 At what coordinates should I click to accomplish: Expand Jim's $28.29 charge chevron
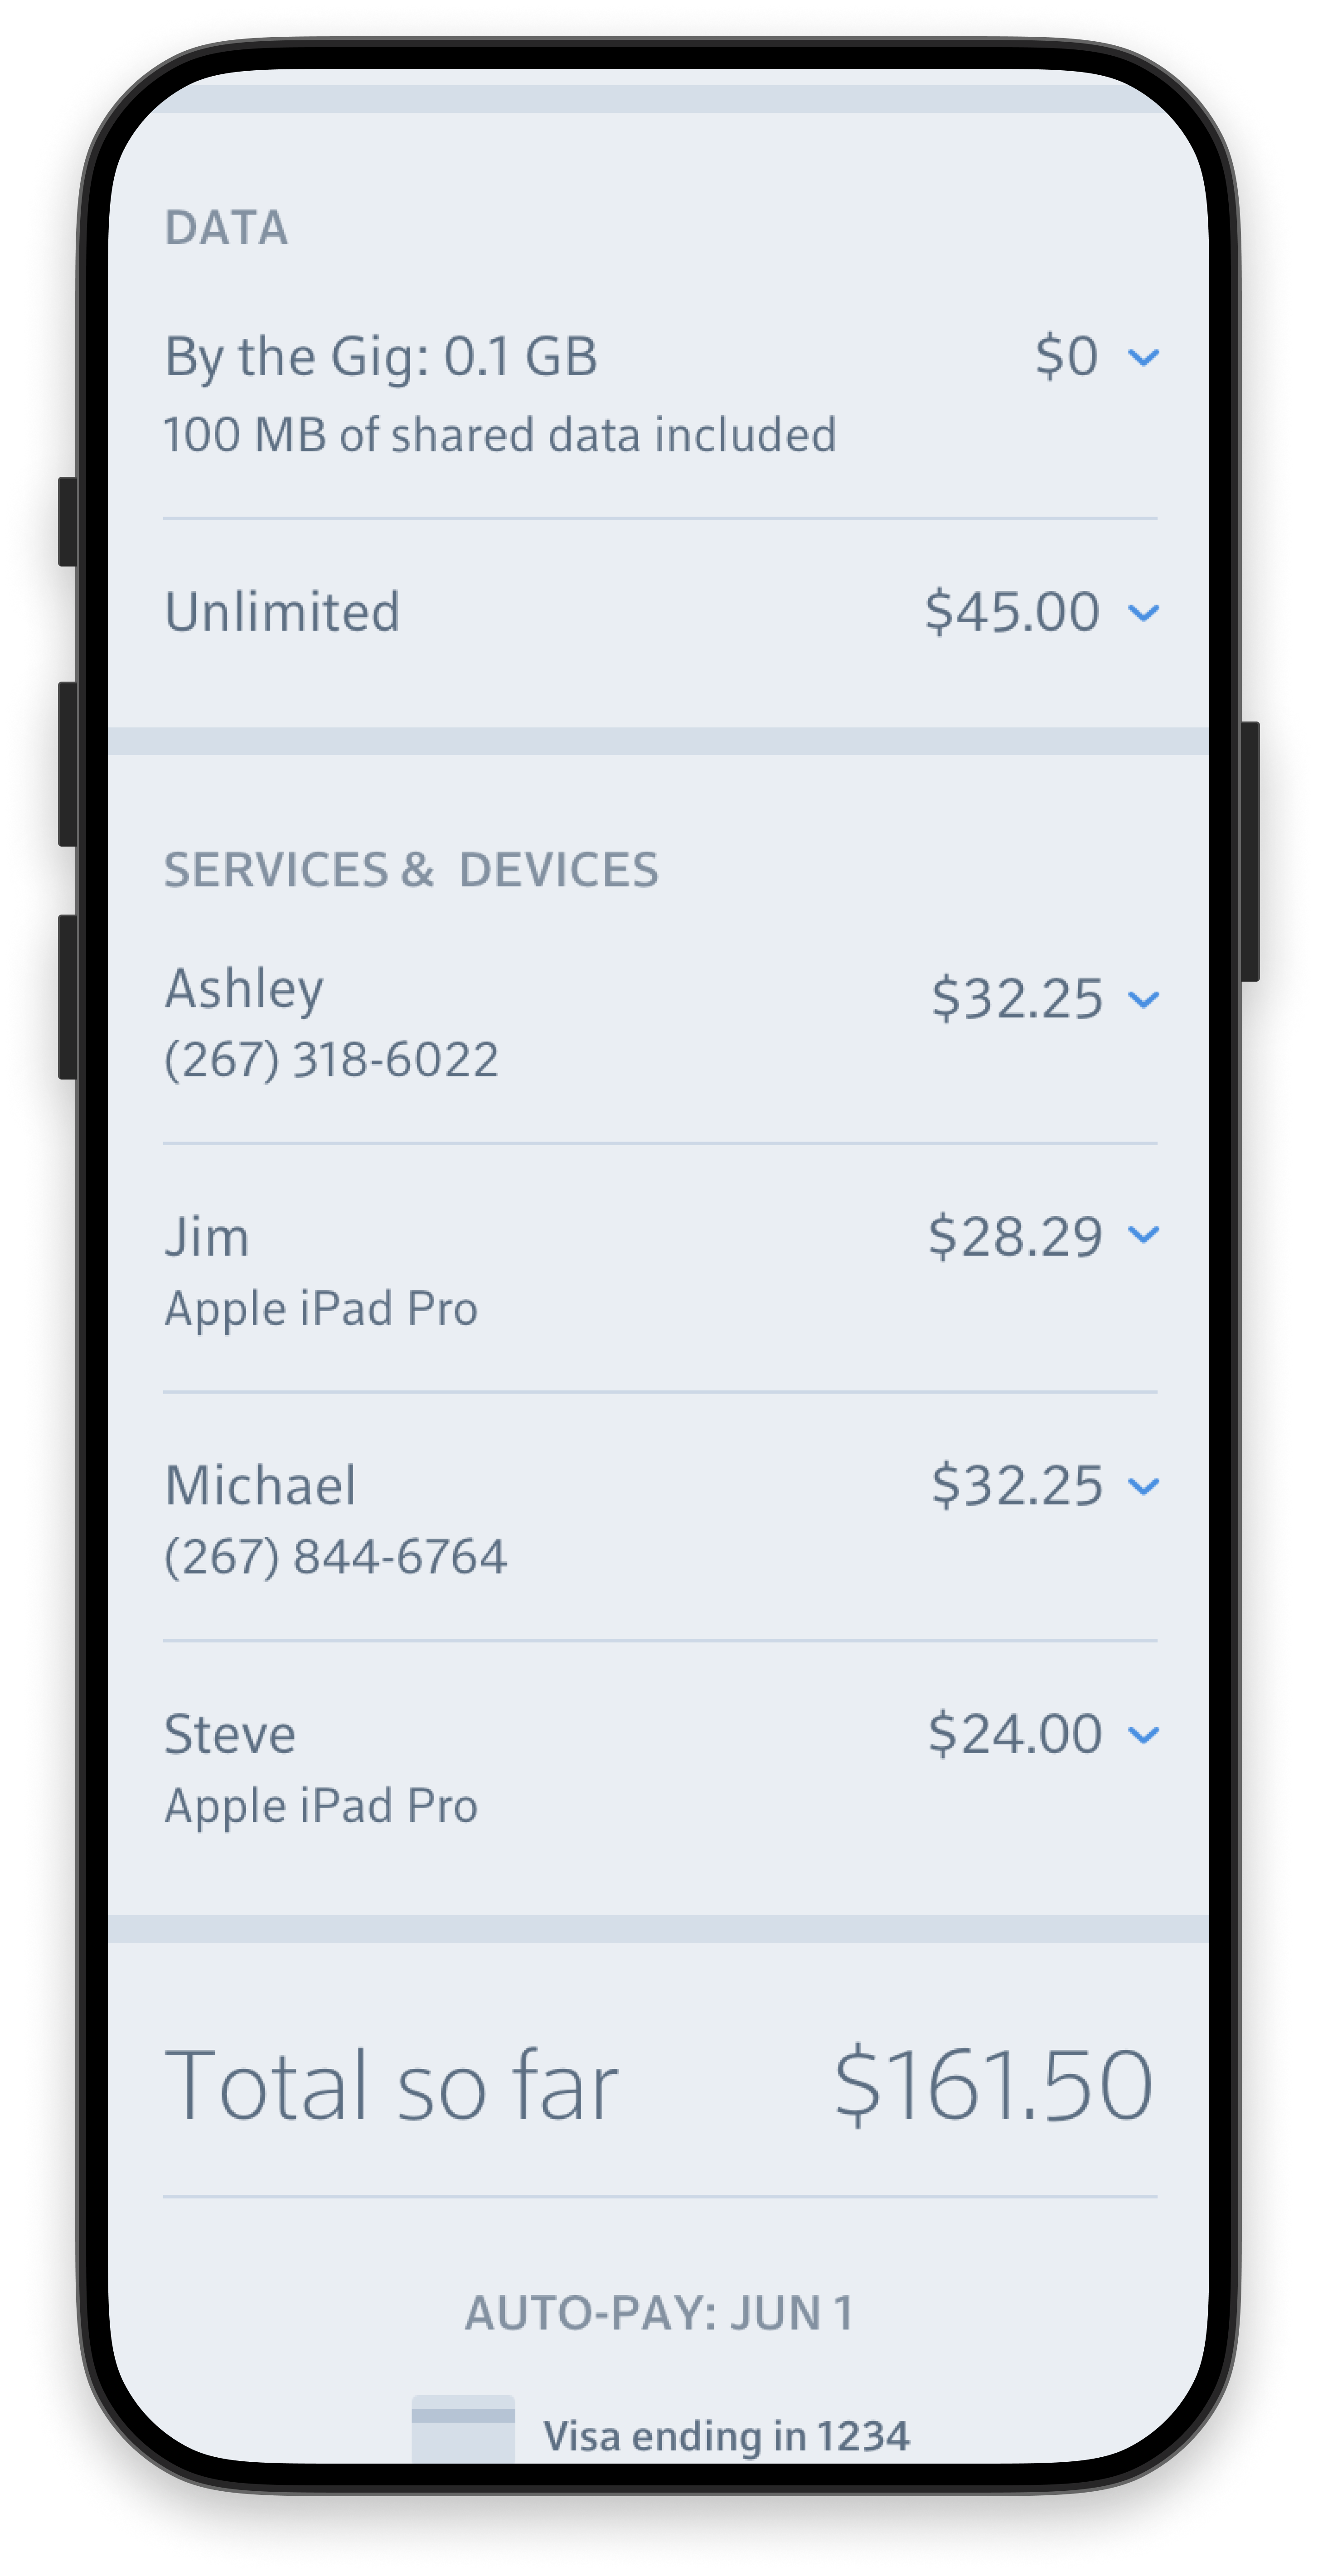pos(1143,1235)
